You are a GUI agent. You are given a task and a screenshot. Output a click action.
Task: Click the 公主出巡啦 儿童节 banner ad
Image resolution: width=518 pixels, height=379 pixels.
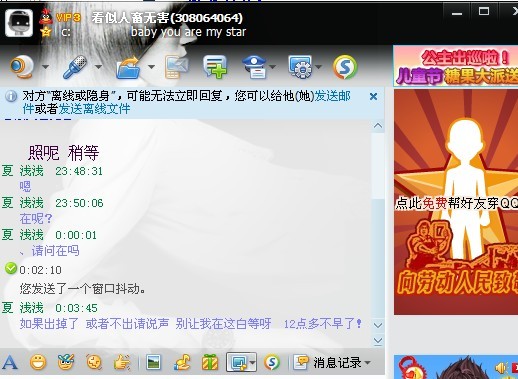point(456,66)
